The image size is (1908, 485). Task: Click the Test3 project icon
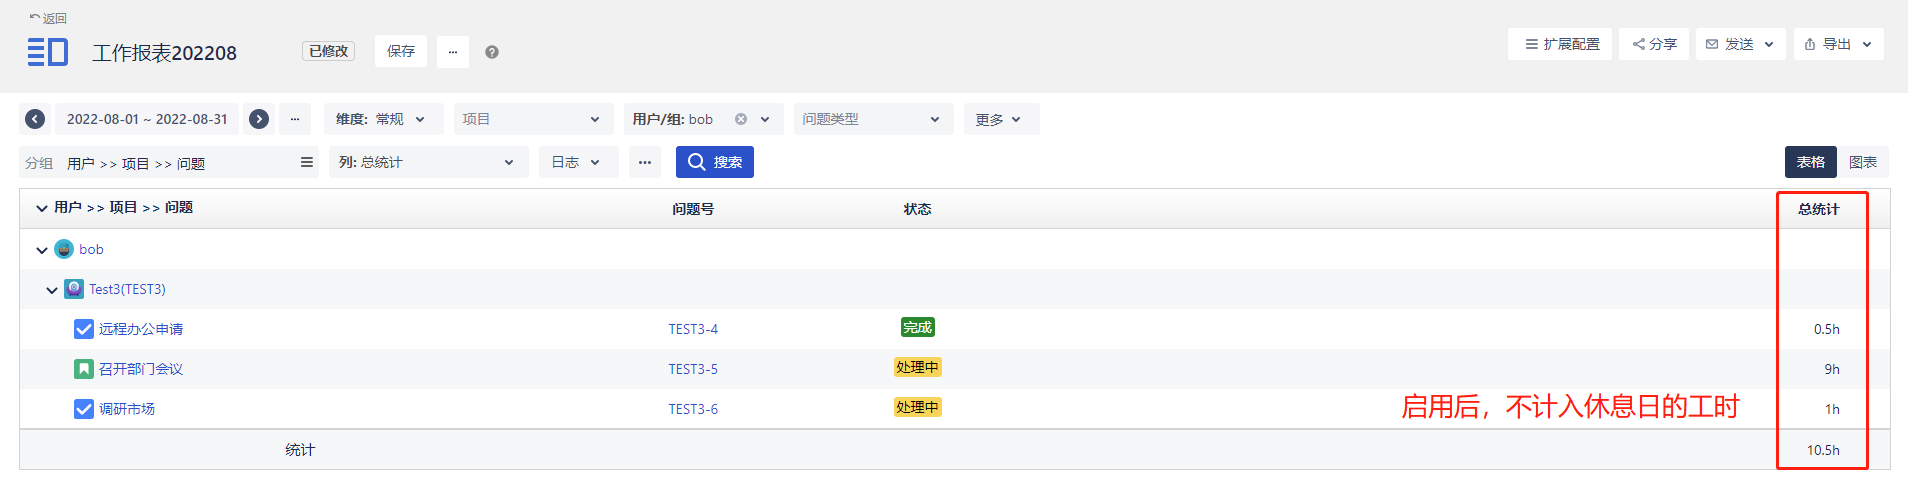(x=74, y=289)
